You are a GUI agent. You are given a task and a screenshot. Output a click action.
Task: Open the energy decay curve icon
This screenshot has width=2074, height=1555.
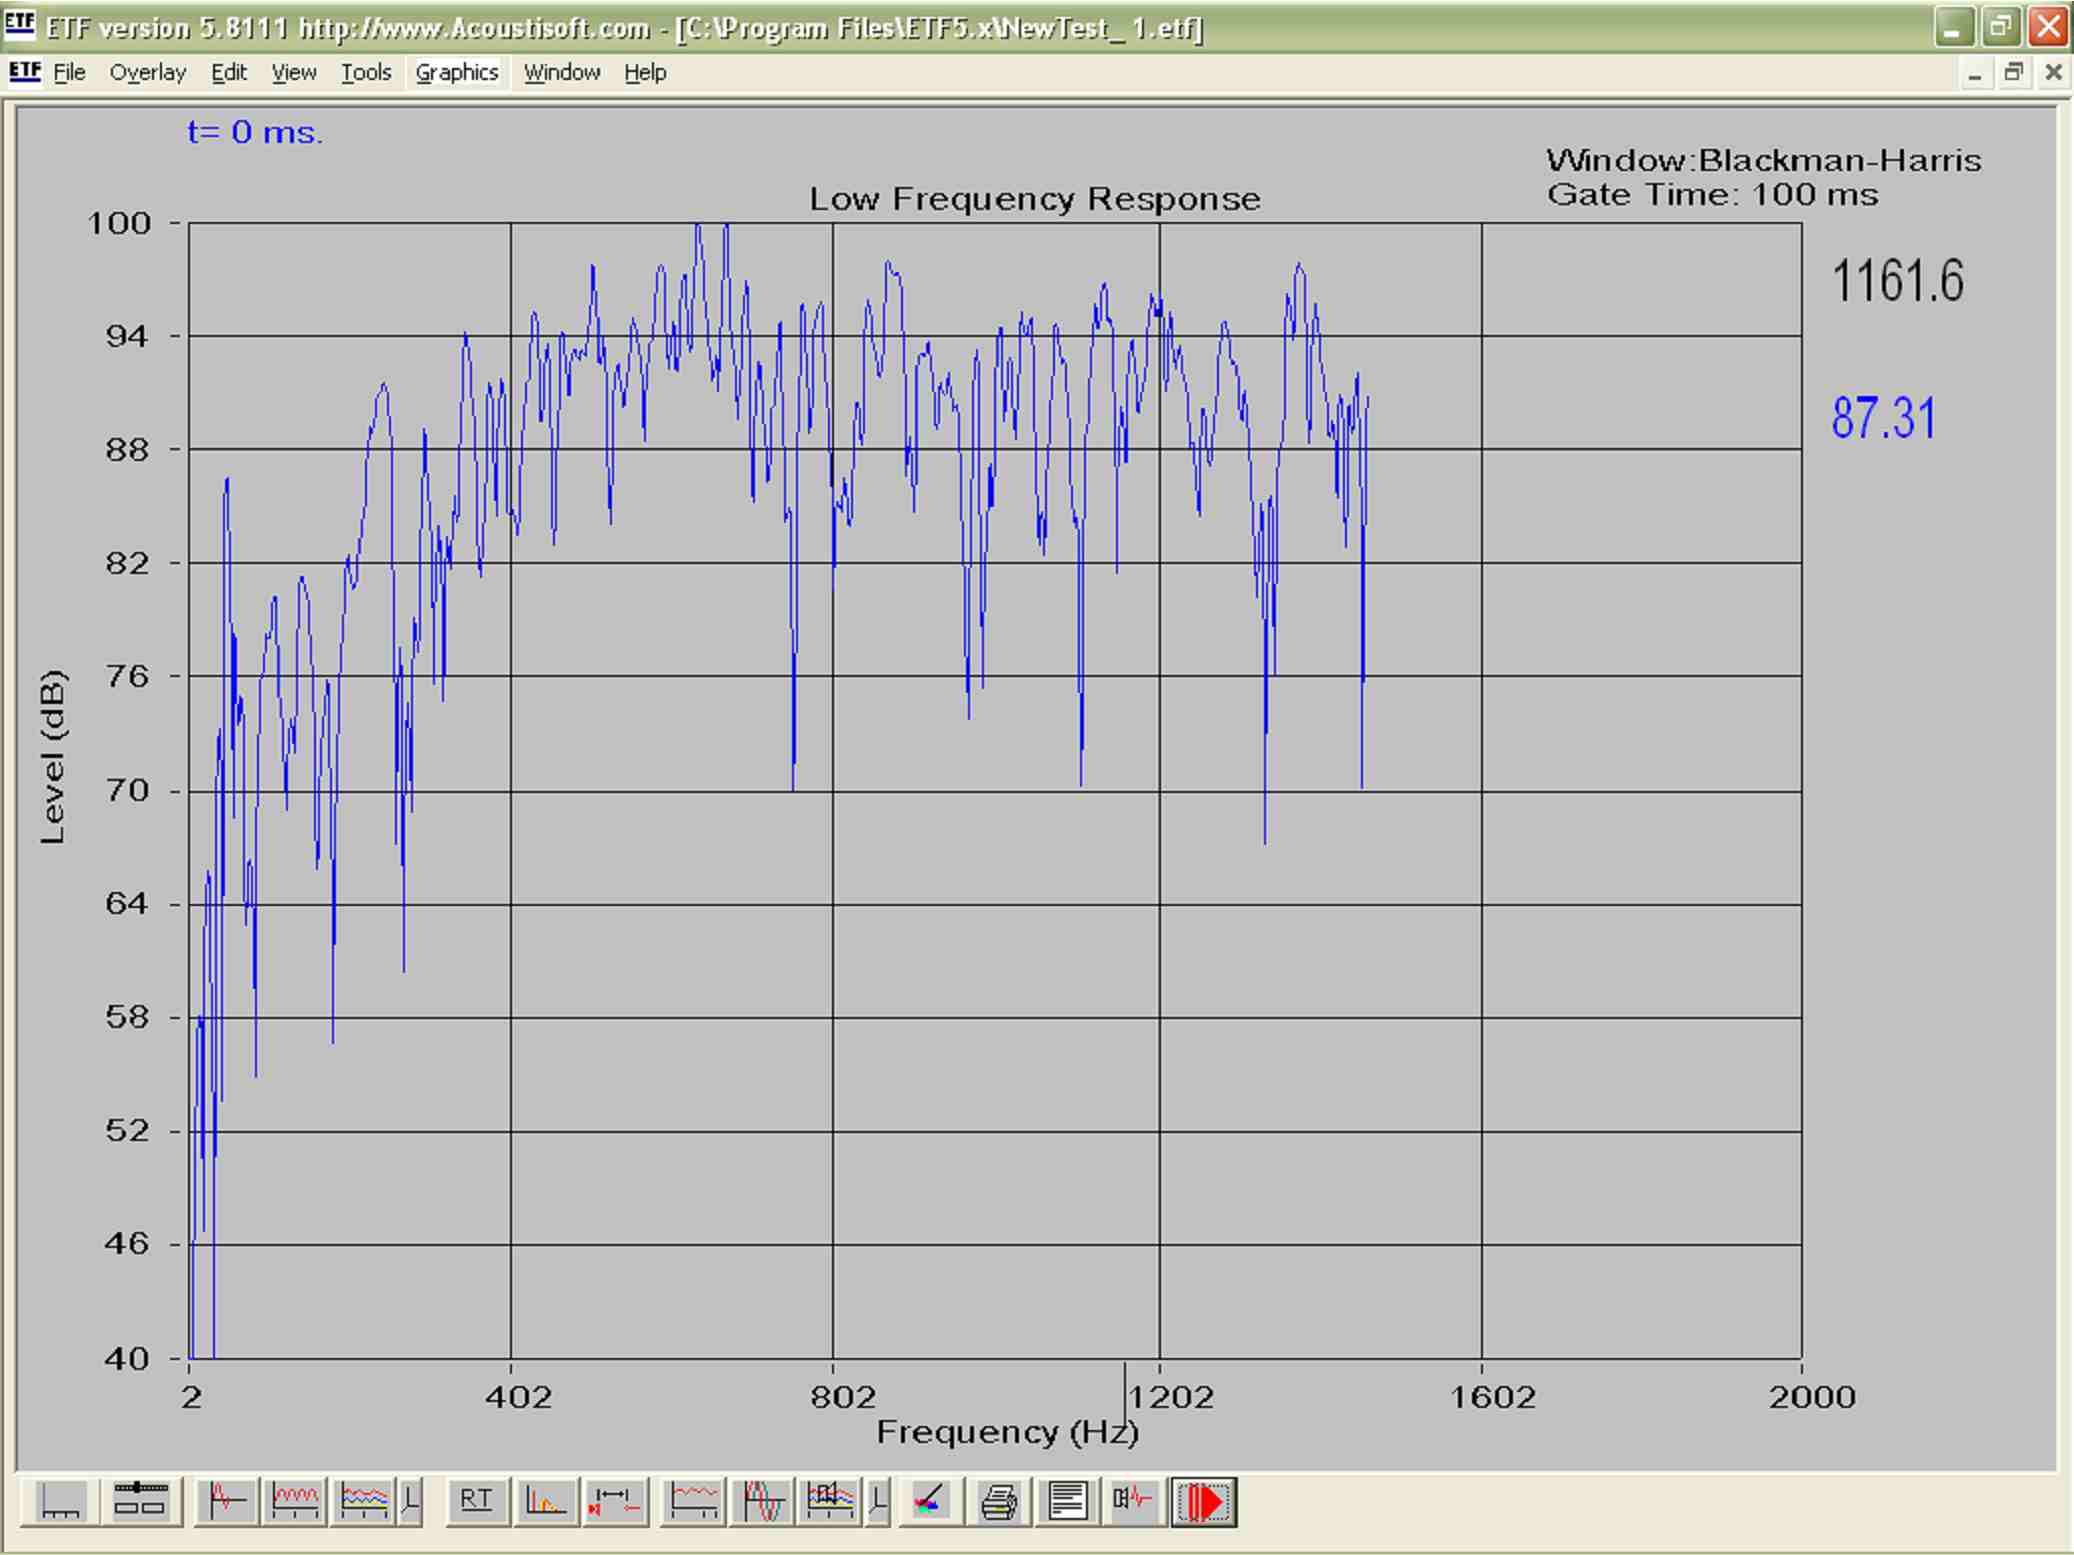pos(546,1502)
